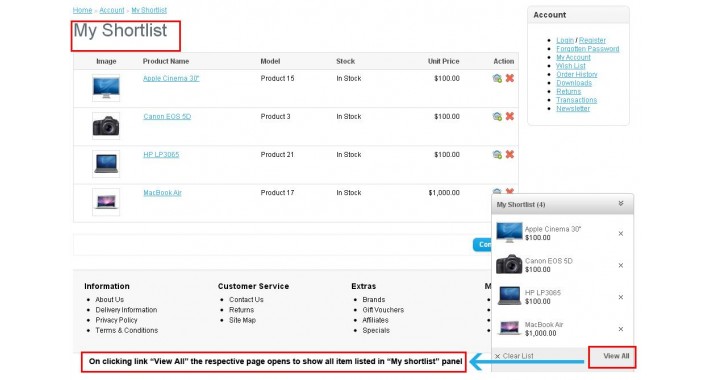Remove Canon EOS 5D from shortlist panel
This screenshot has height=380, width=710.
621,265
